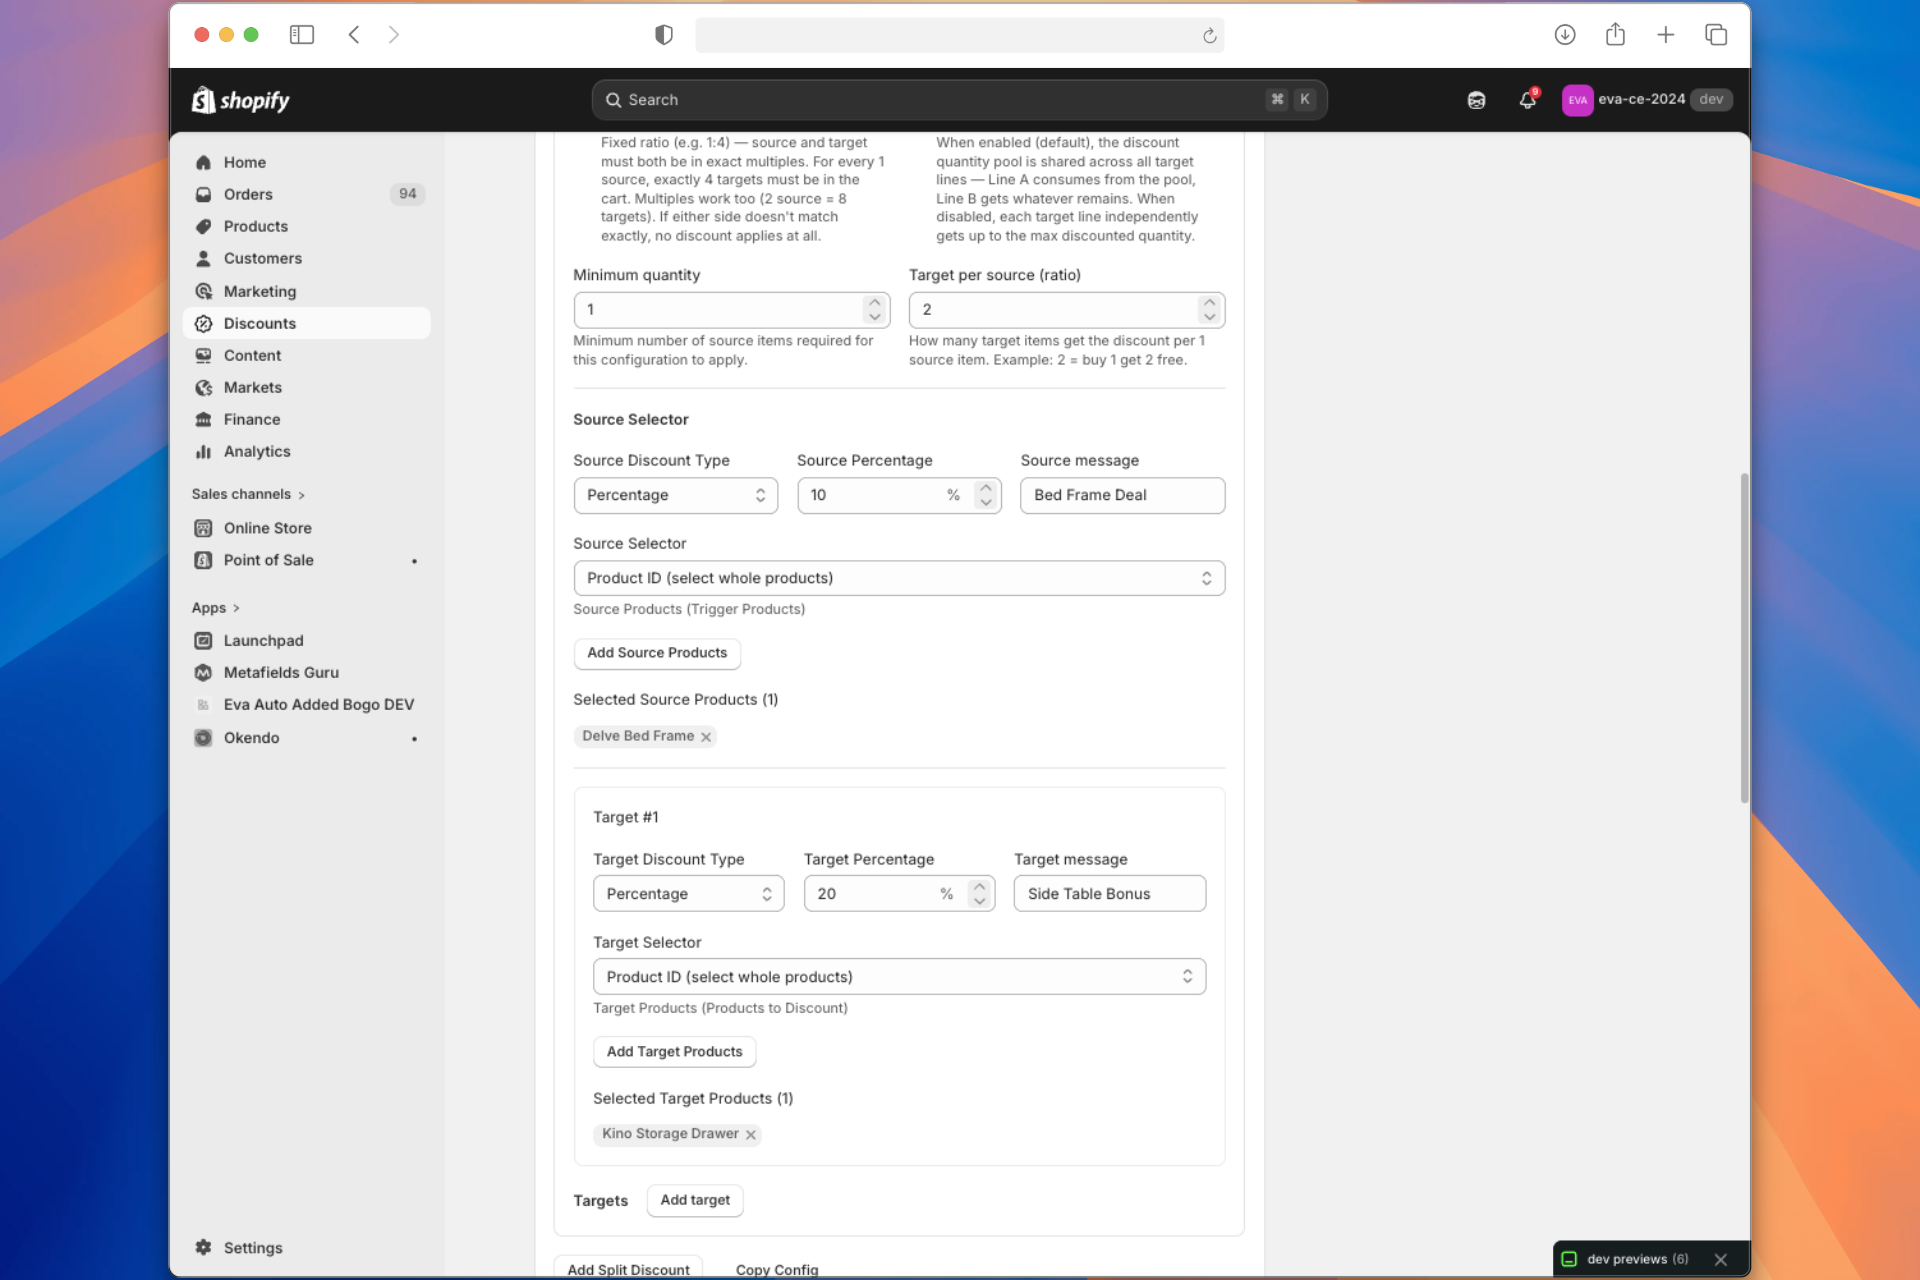Open the Source Selector Product ID dropdown
Viewport: 1920px width, 1280px height.
pyautogui.click(x=898, y=578)
